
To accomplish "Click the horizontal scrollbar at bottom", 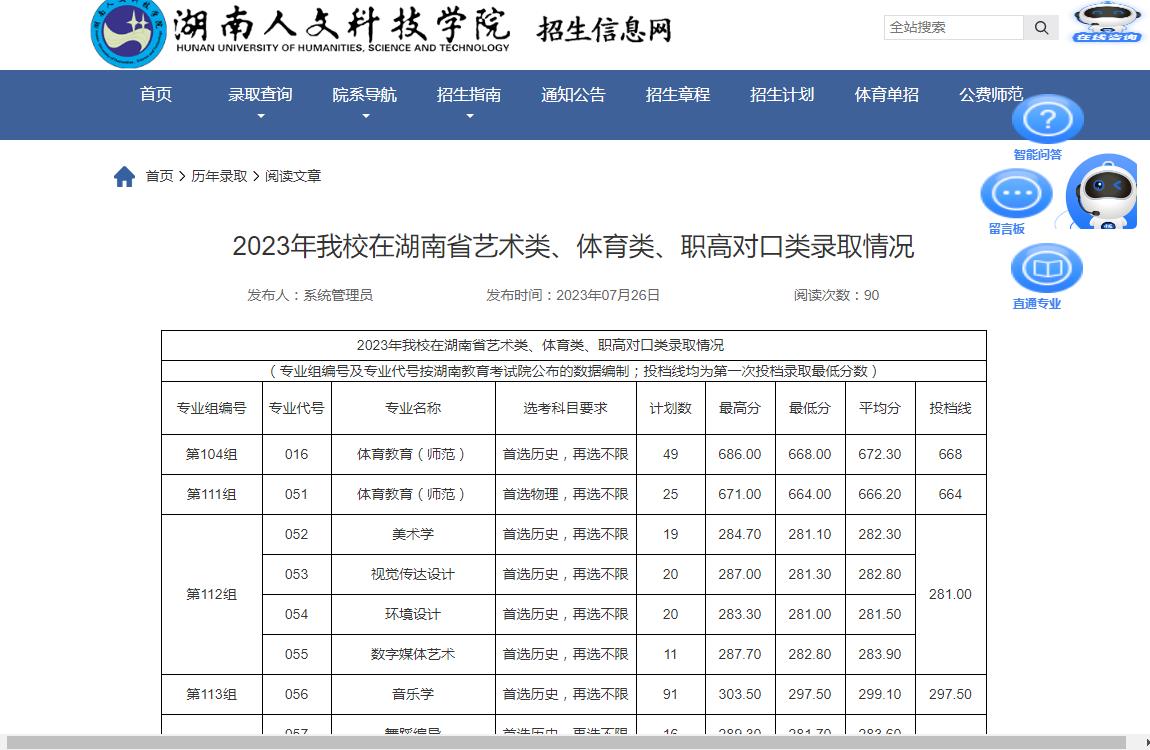I will (x=565, y=743).
